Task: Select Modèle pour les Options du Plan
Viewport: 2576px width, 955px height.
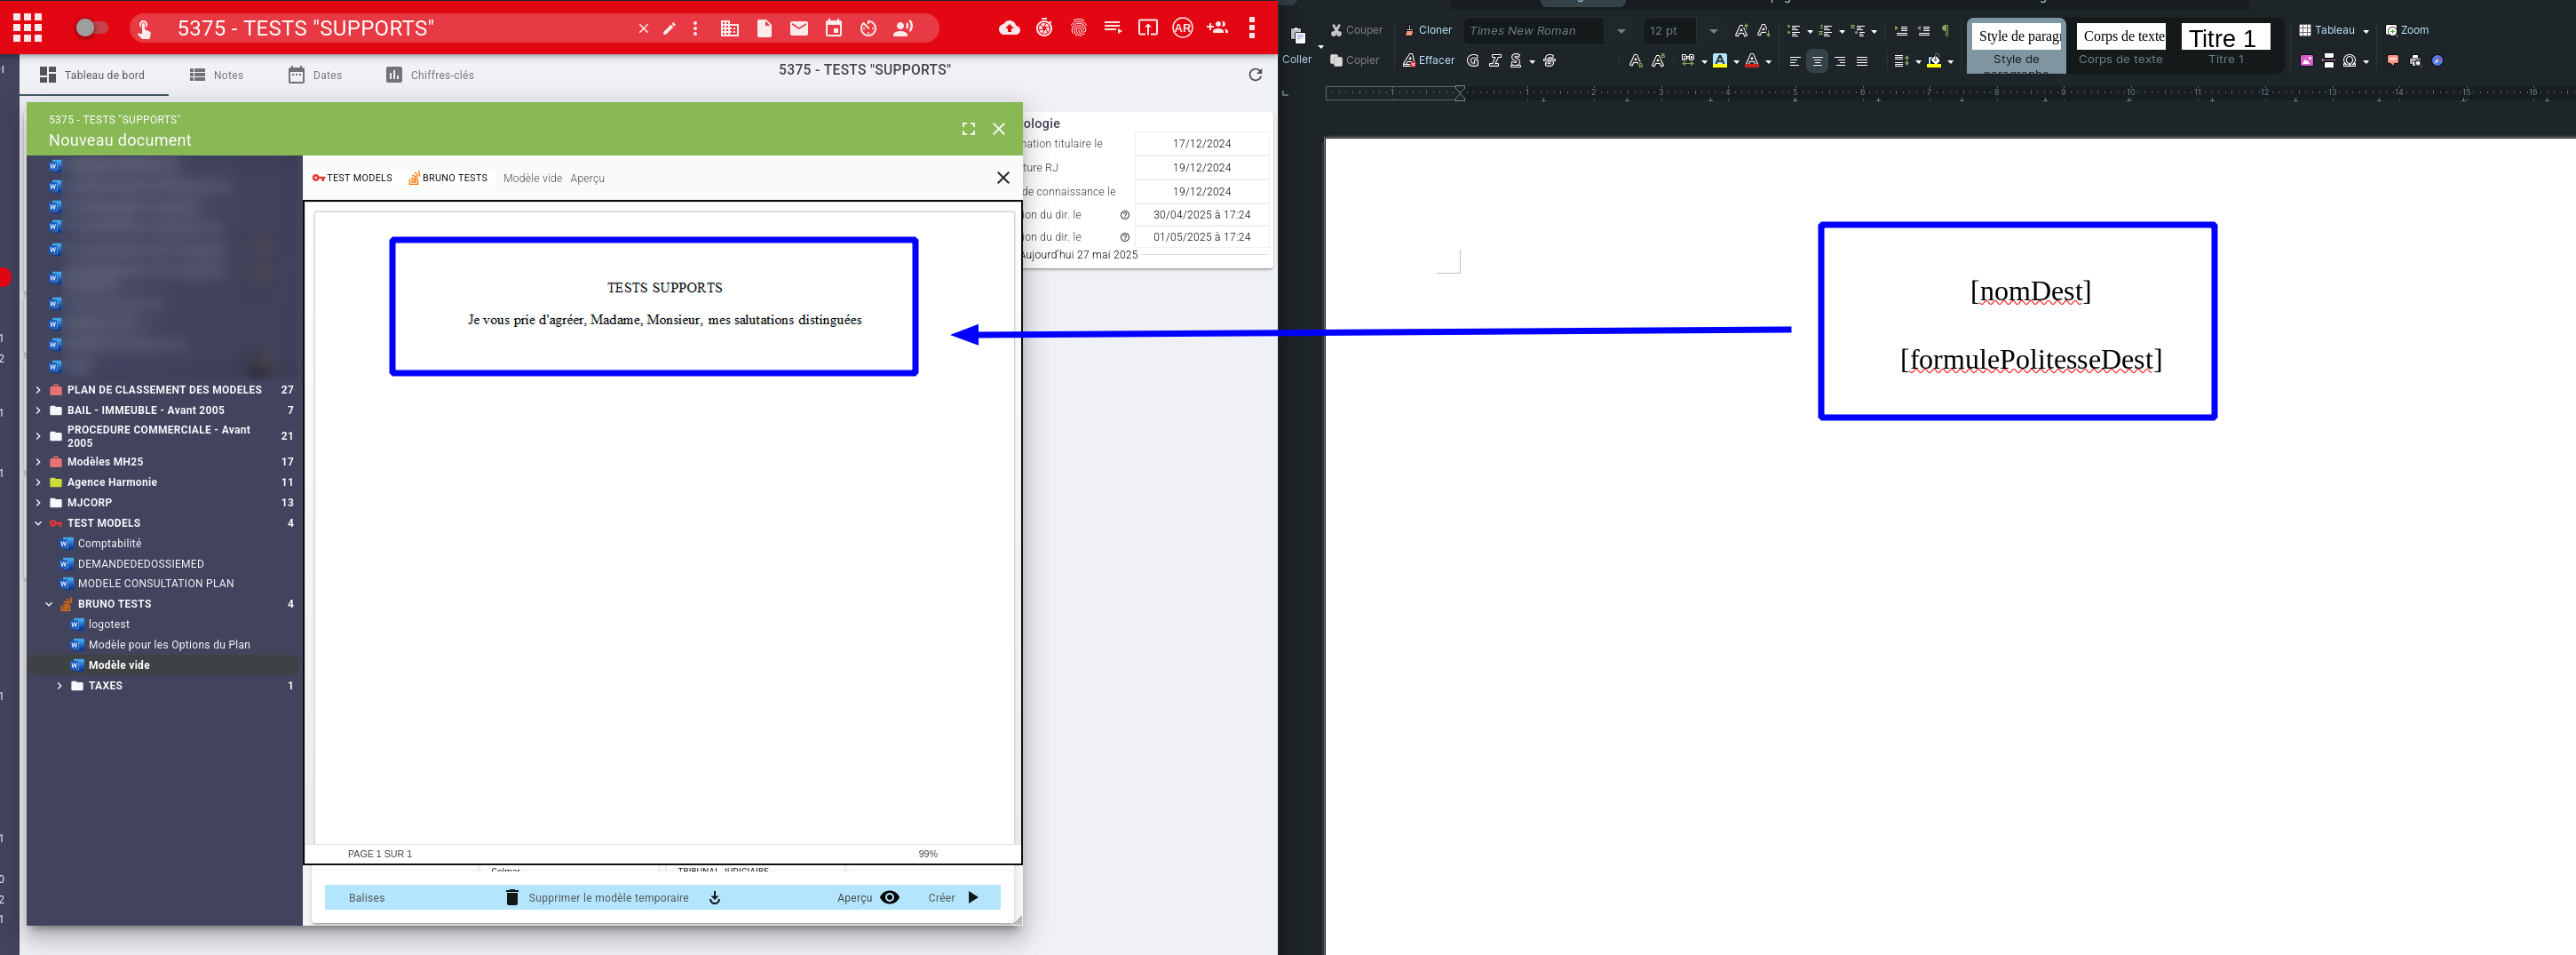Action: (x=169, y=645)
